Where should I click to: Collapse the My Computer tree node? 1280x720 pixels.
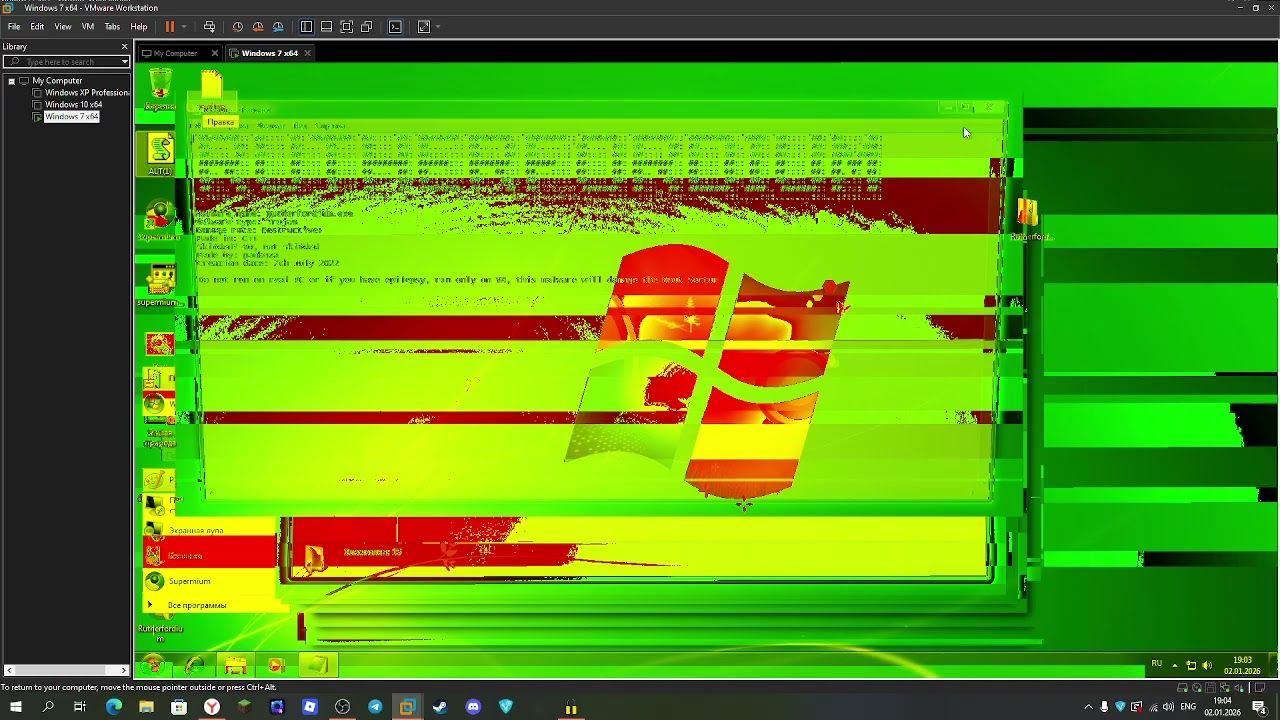11,81
